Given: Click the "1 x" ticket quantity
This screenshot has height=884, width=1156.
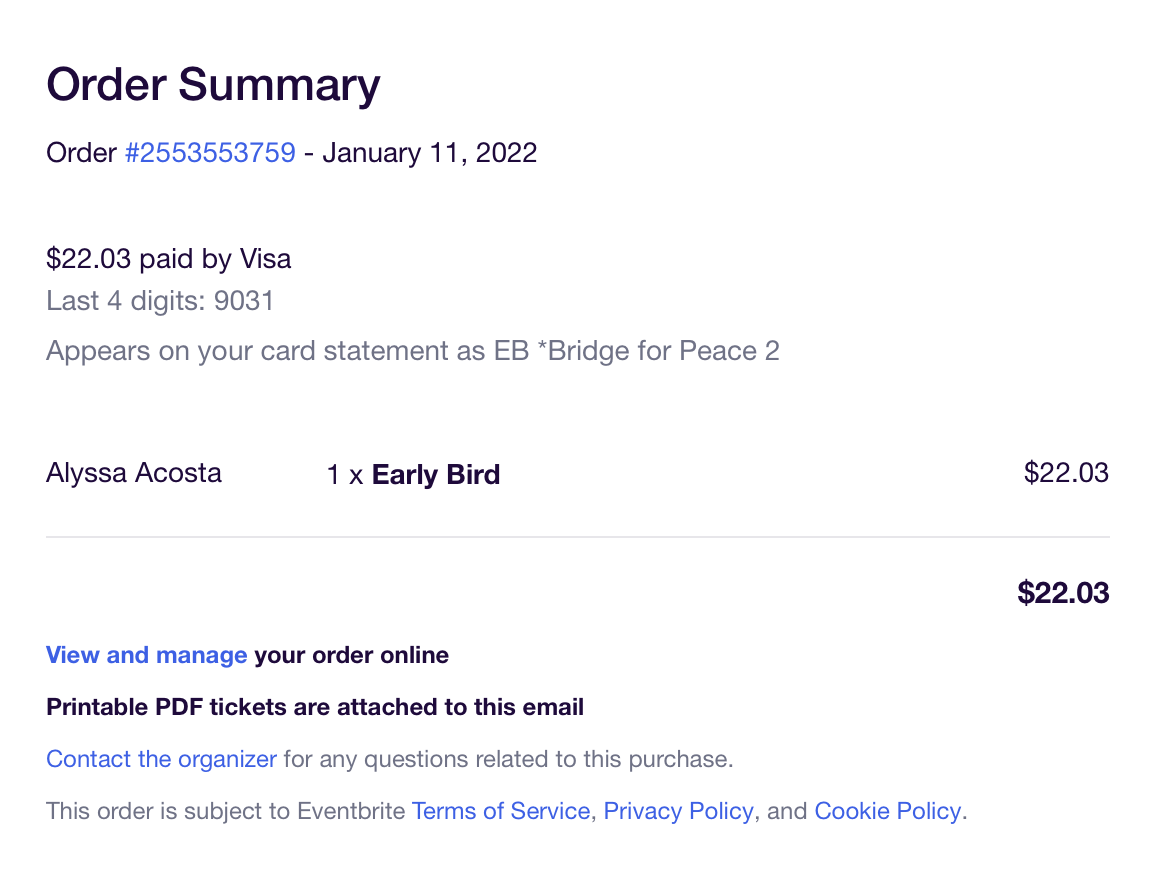Looking at the screenshot, I should pos(345,475).
